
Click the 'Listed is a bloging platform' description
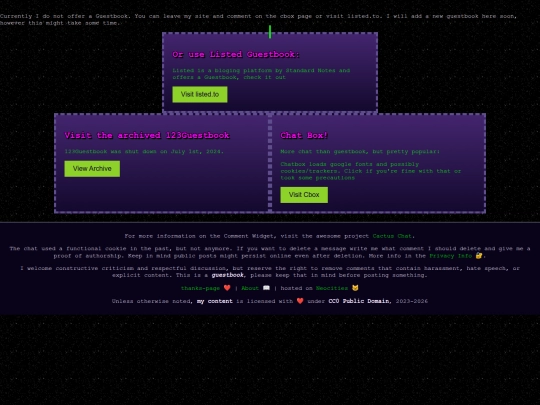click(261, 74)
